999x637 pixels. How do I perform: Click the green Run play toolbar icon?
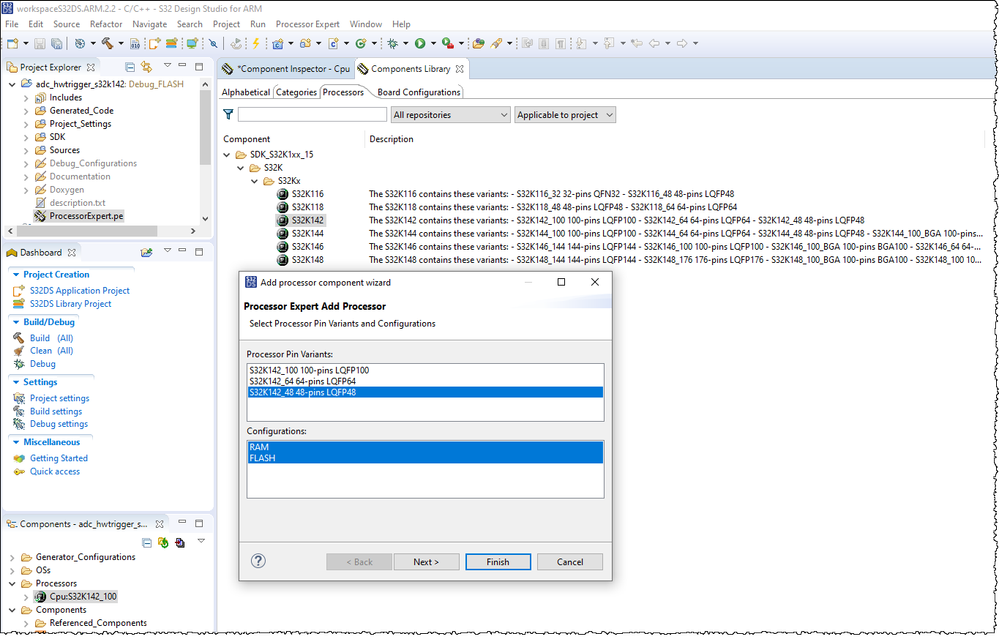(x=420, y=43)
